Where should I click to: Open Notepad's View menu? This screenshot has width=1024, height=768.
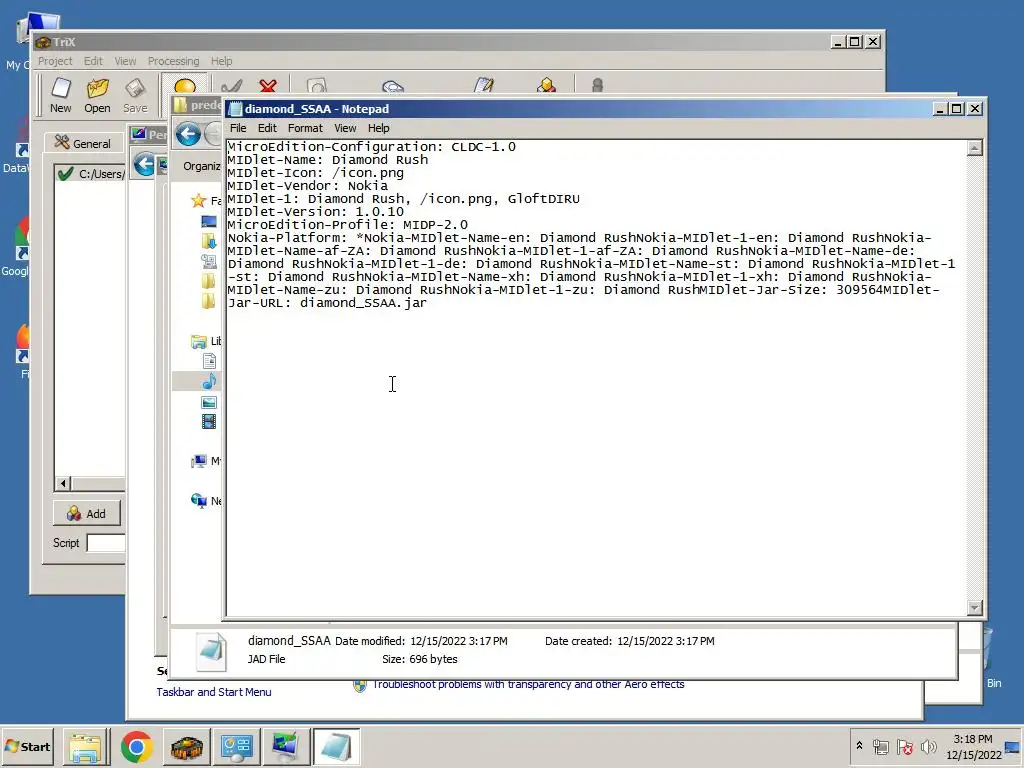click(x=345, y=128)
